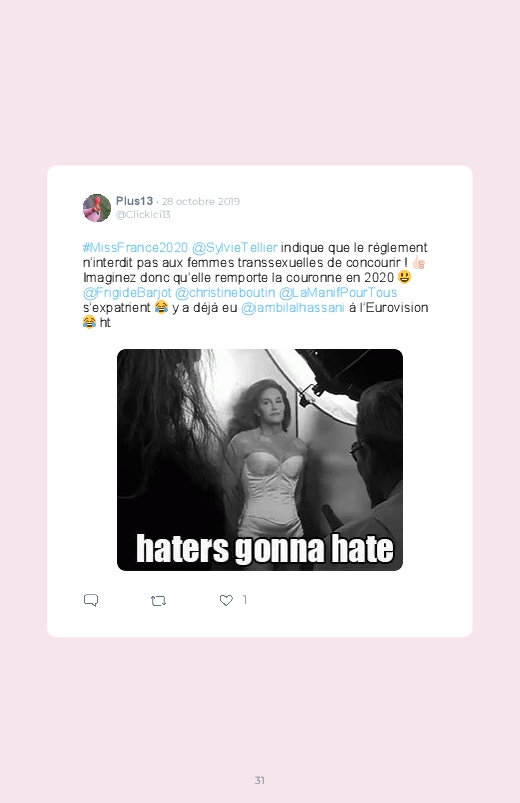Click the Plus13 display name

[134, 201]
